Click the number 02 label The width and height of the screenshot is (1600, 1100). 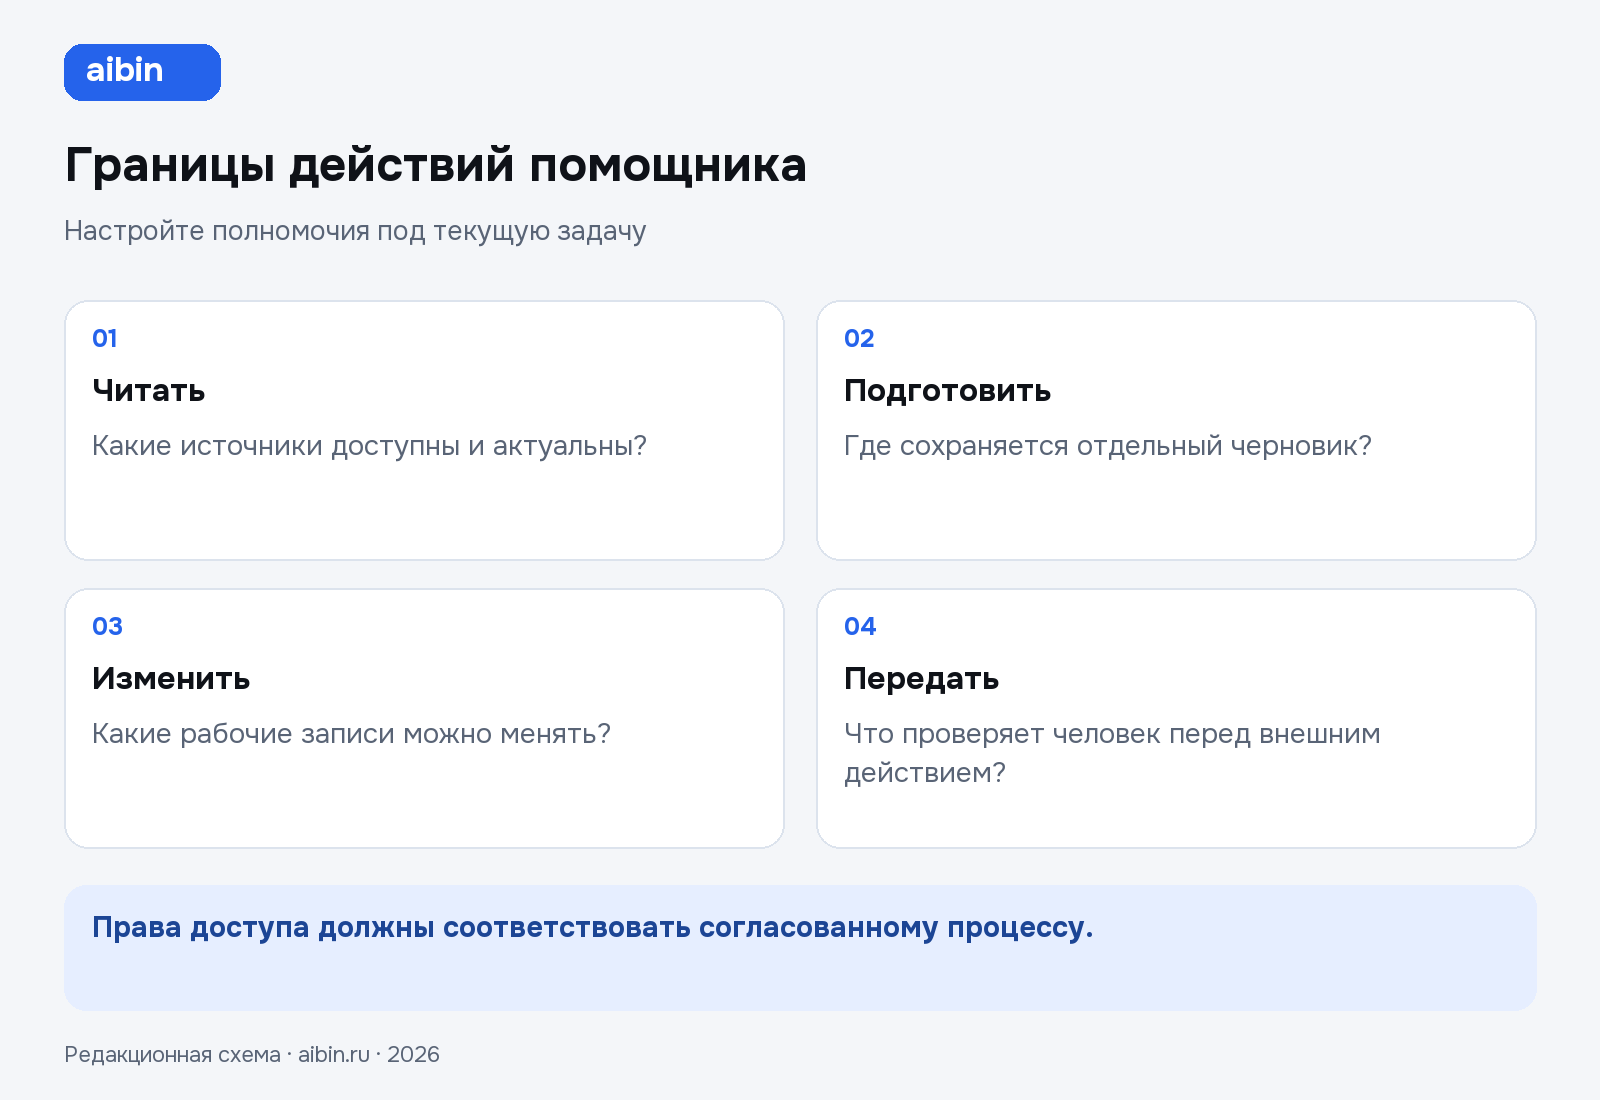pos(859,338)
